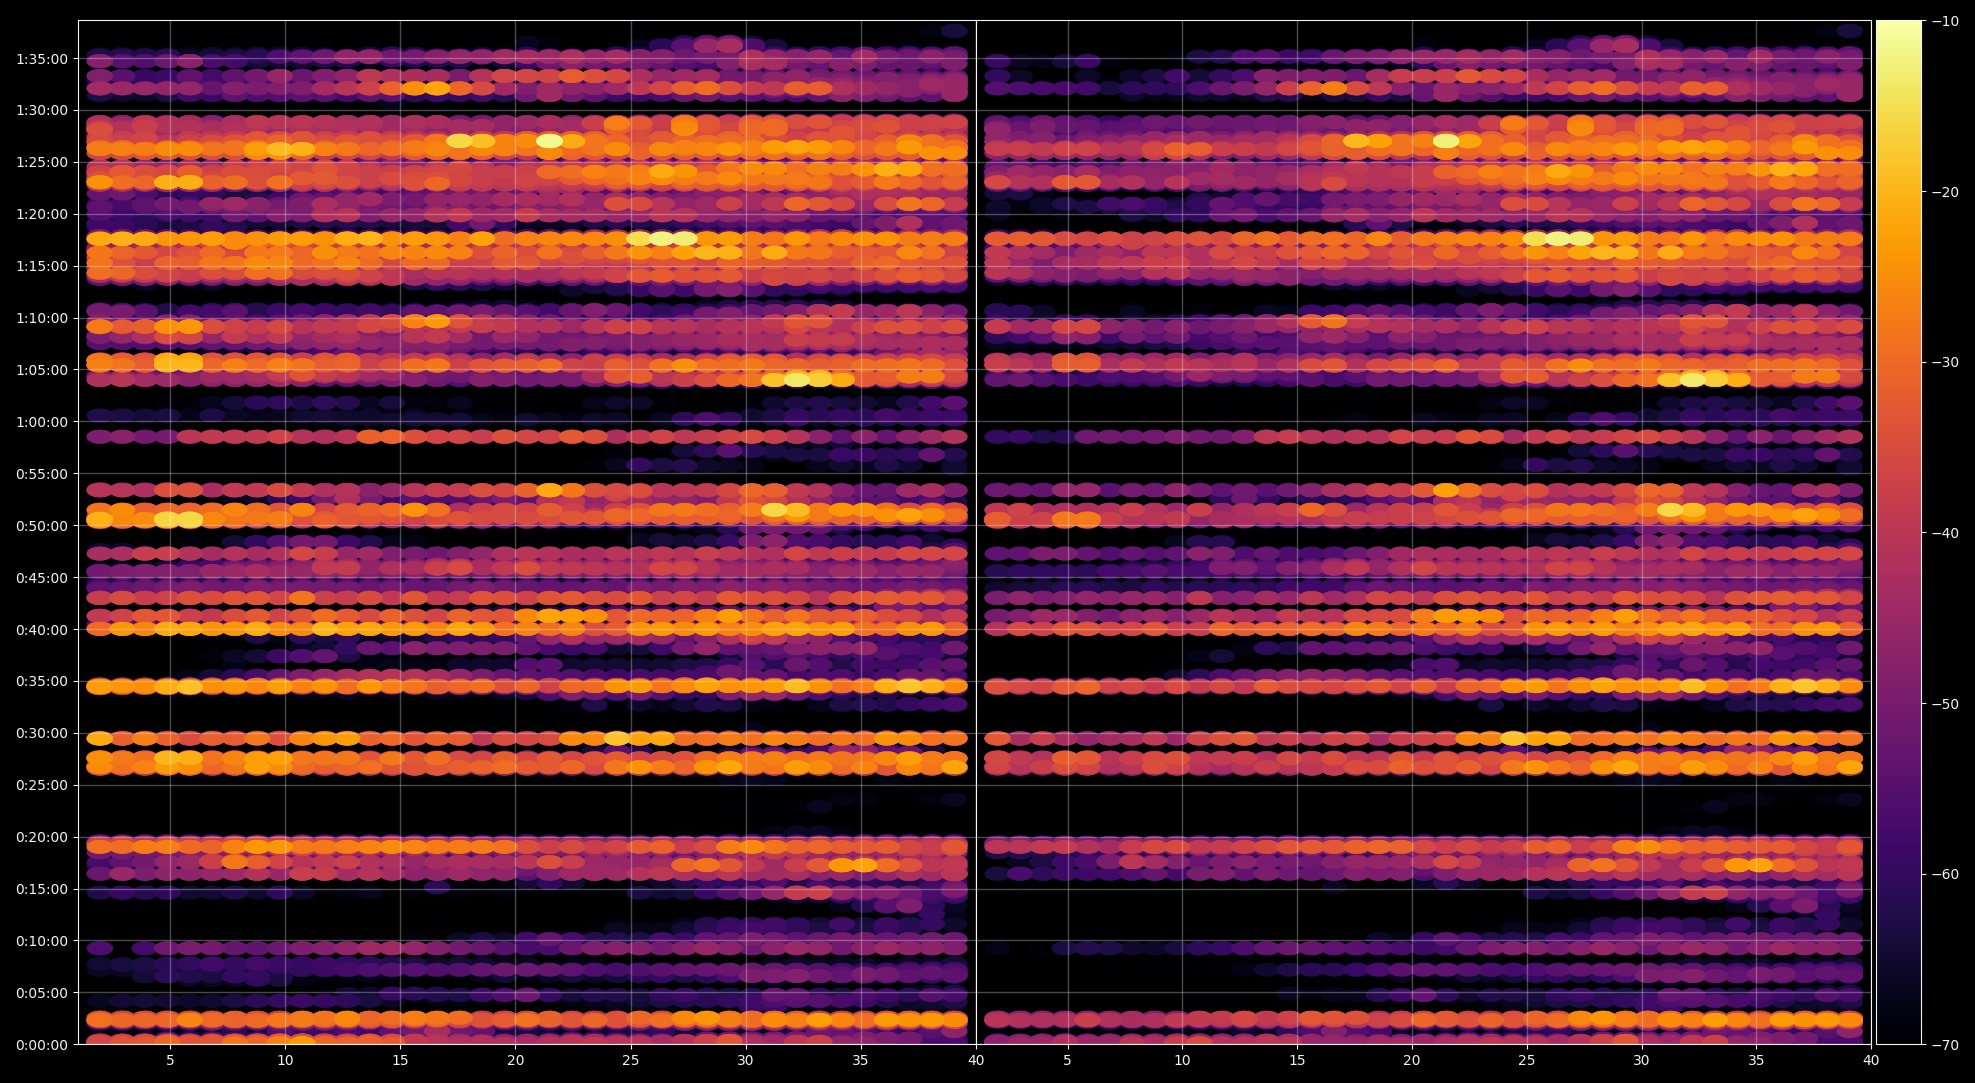
Task: Click the 1:35:00 y-axis time label
Action: tap(41, 59)
